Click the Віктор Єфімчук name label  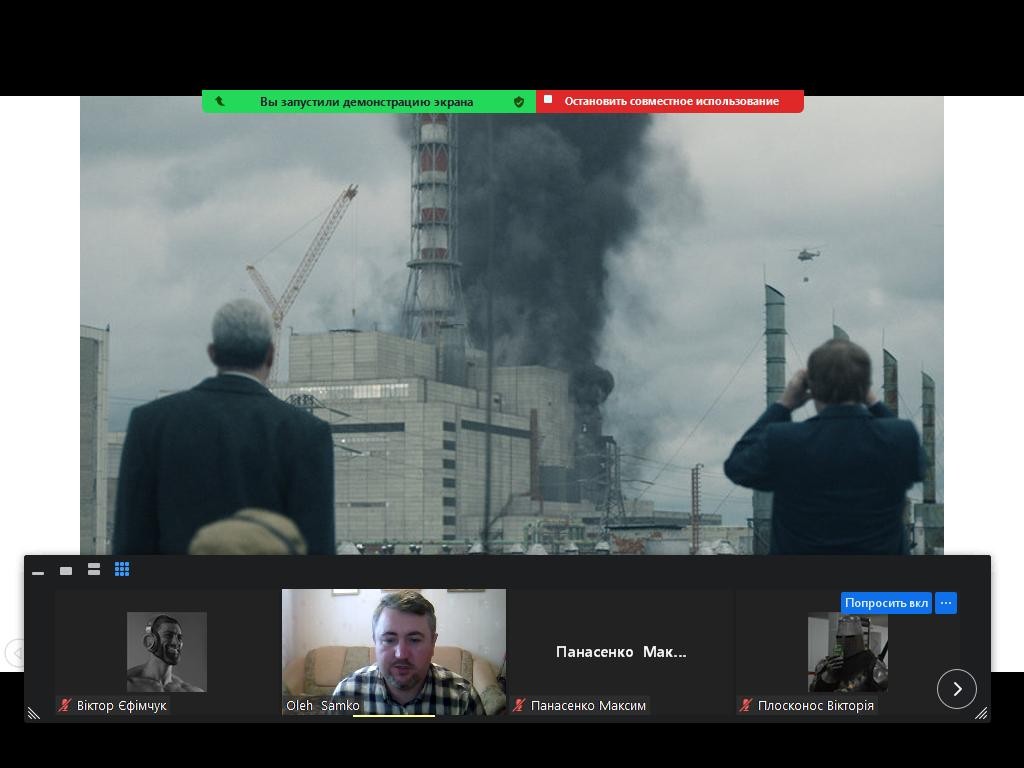(x=121, y=705)
